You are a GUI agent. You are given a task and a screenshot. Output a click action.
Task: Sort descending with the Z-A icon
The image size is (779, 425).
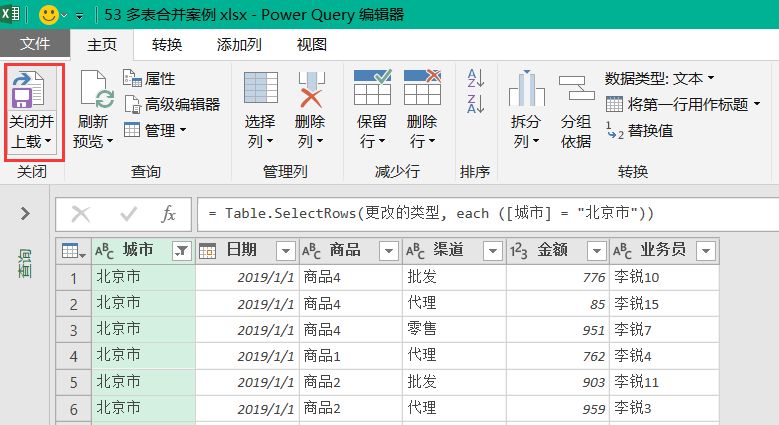[x=475, y=104]
